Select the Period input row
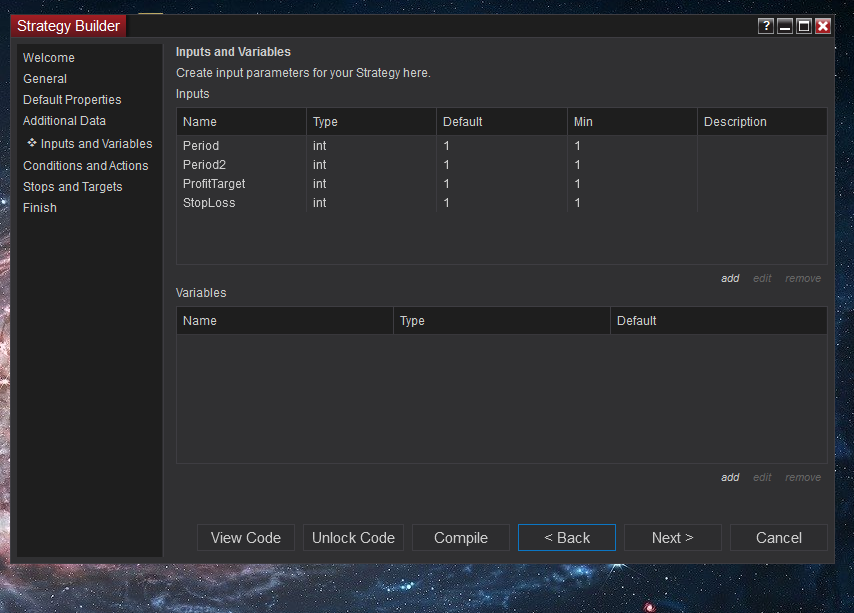This screenshot has height=613, width=854. 502,146
